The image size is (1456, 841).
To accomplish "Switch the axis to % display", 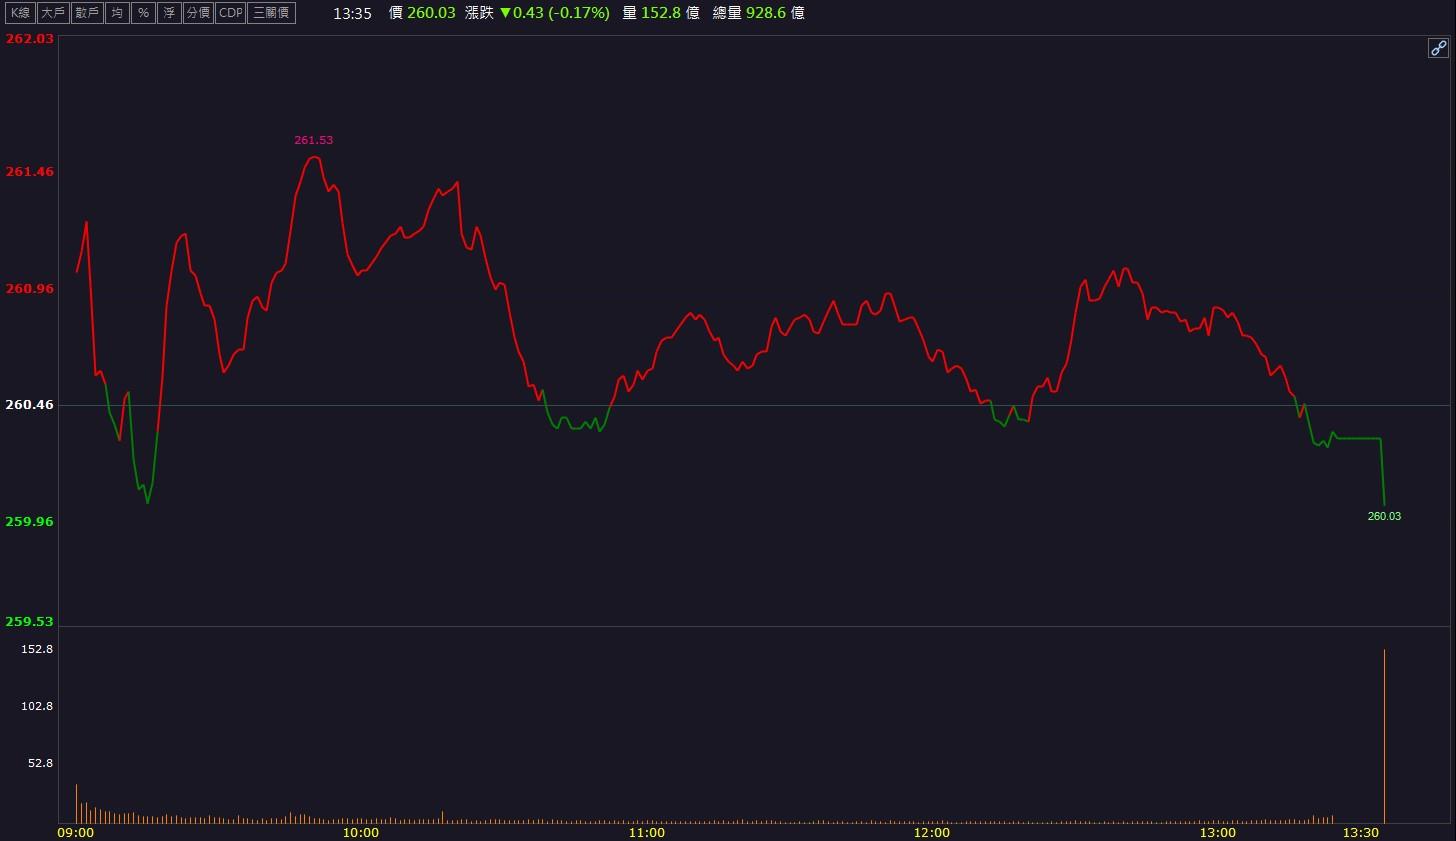I will click(x=144, y=13).
